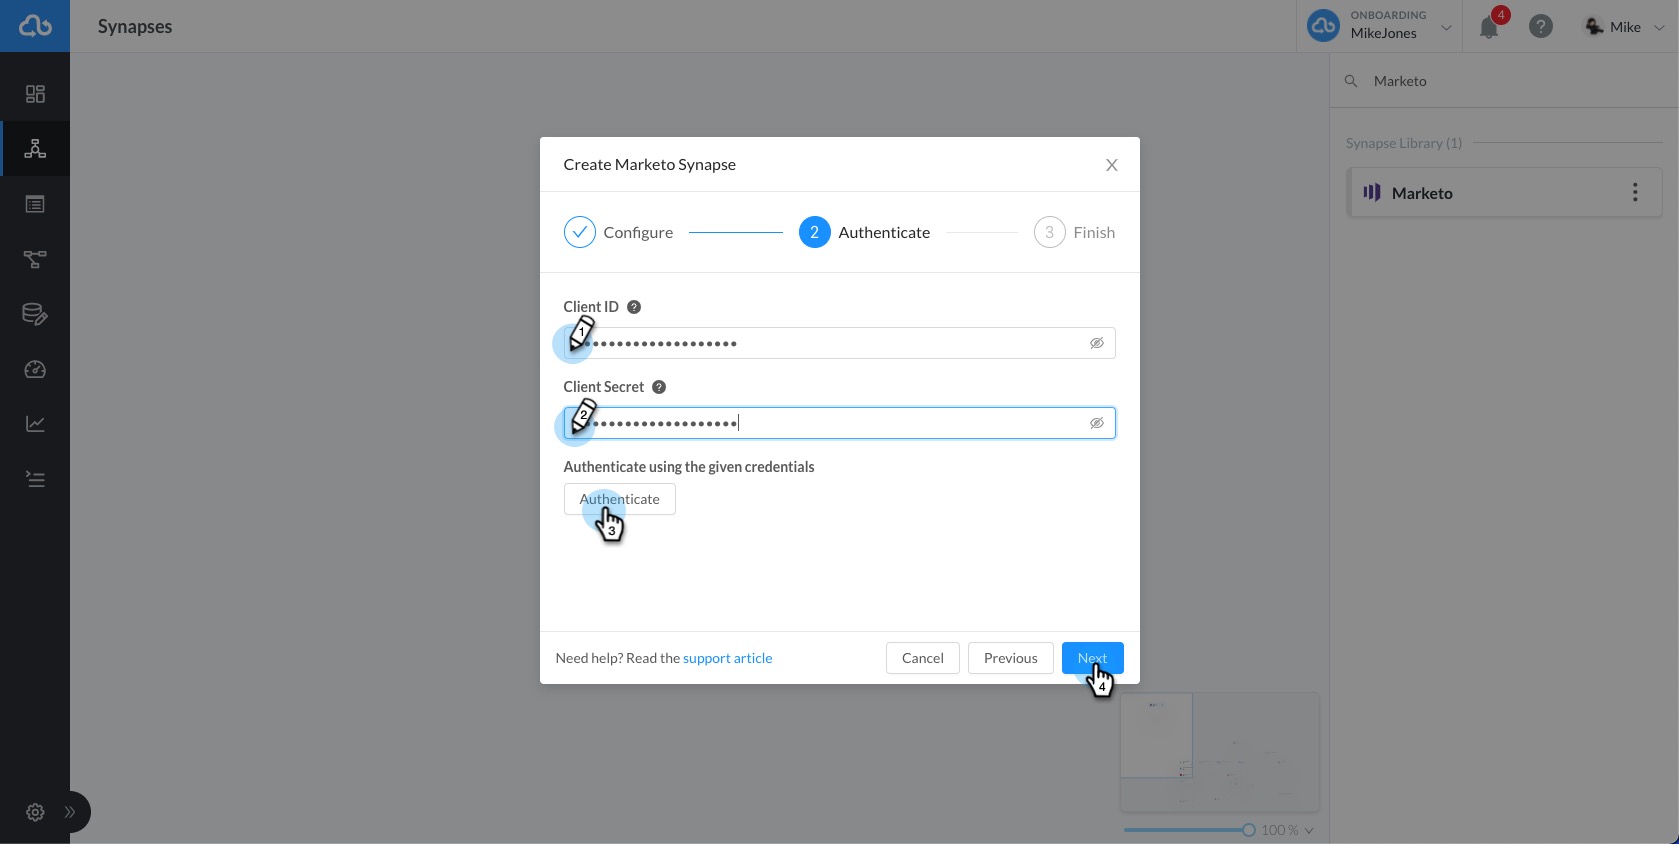Open the database edit icon in sidebar
This screenshot has height=844, width=1679.
(35, 314)
